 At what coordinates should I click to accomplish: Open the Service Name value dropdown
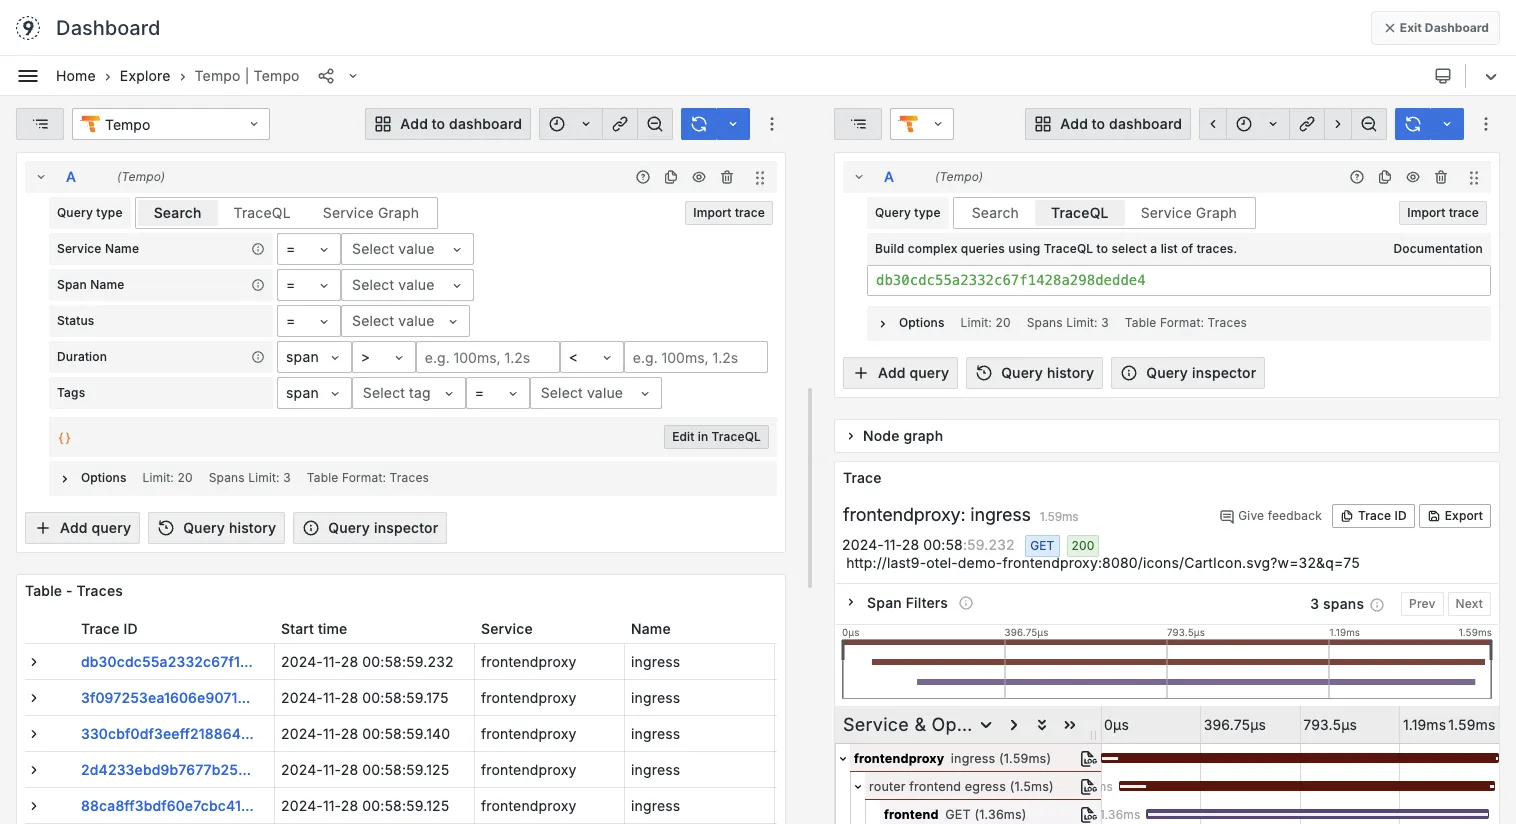pos(406,249)
